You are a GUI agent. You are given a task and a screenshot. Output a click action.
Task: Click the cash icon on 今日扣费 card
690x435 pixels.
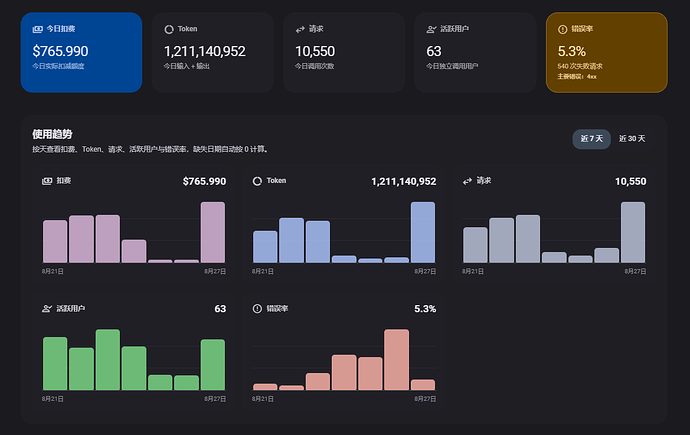tap(37, 29)
